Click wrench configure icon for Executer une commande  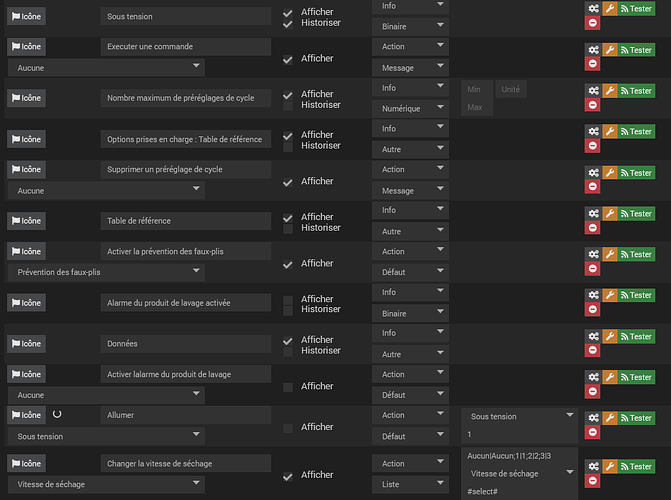click(x=608, y=47)
